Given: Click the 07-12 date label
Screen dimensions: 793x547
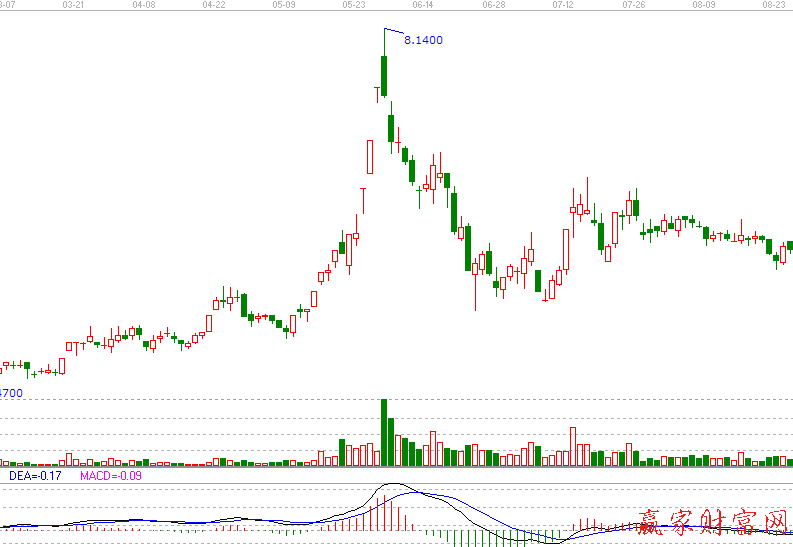Looking at the screenshot, I should [x=562, y=5].
